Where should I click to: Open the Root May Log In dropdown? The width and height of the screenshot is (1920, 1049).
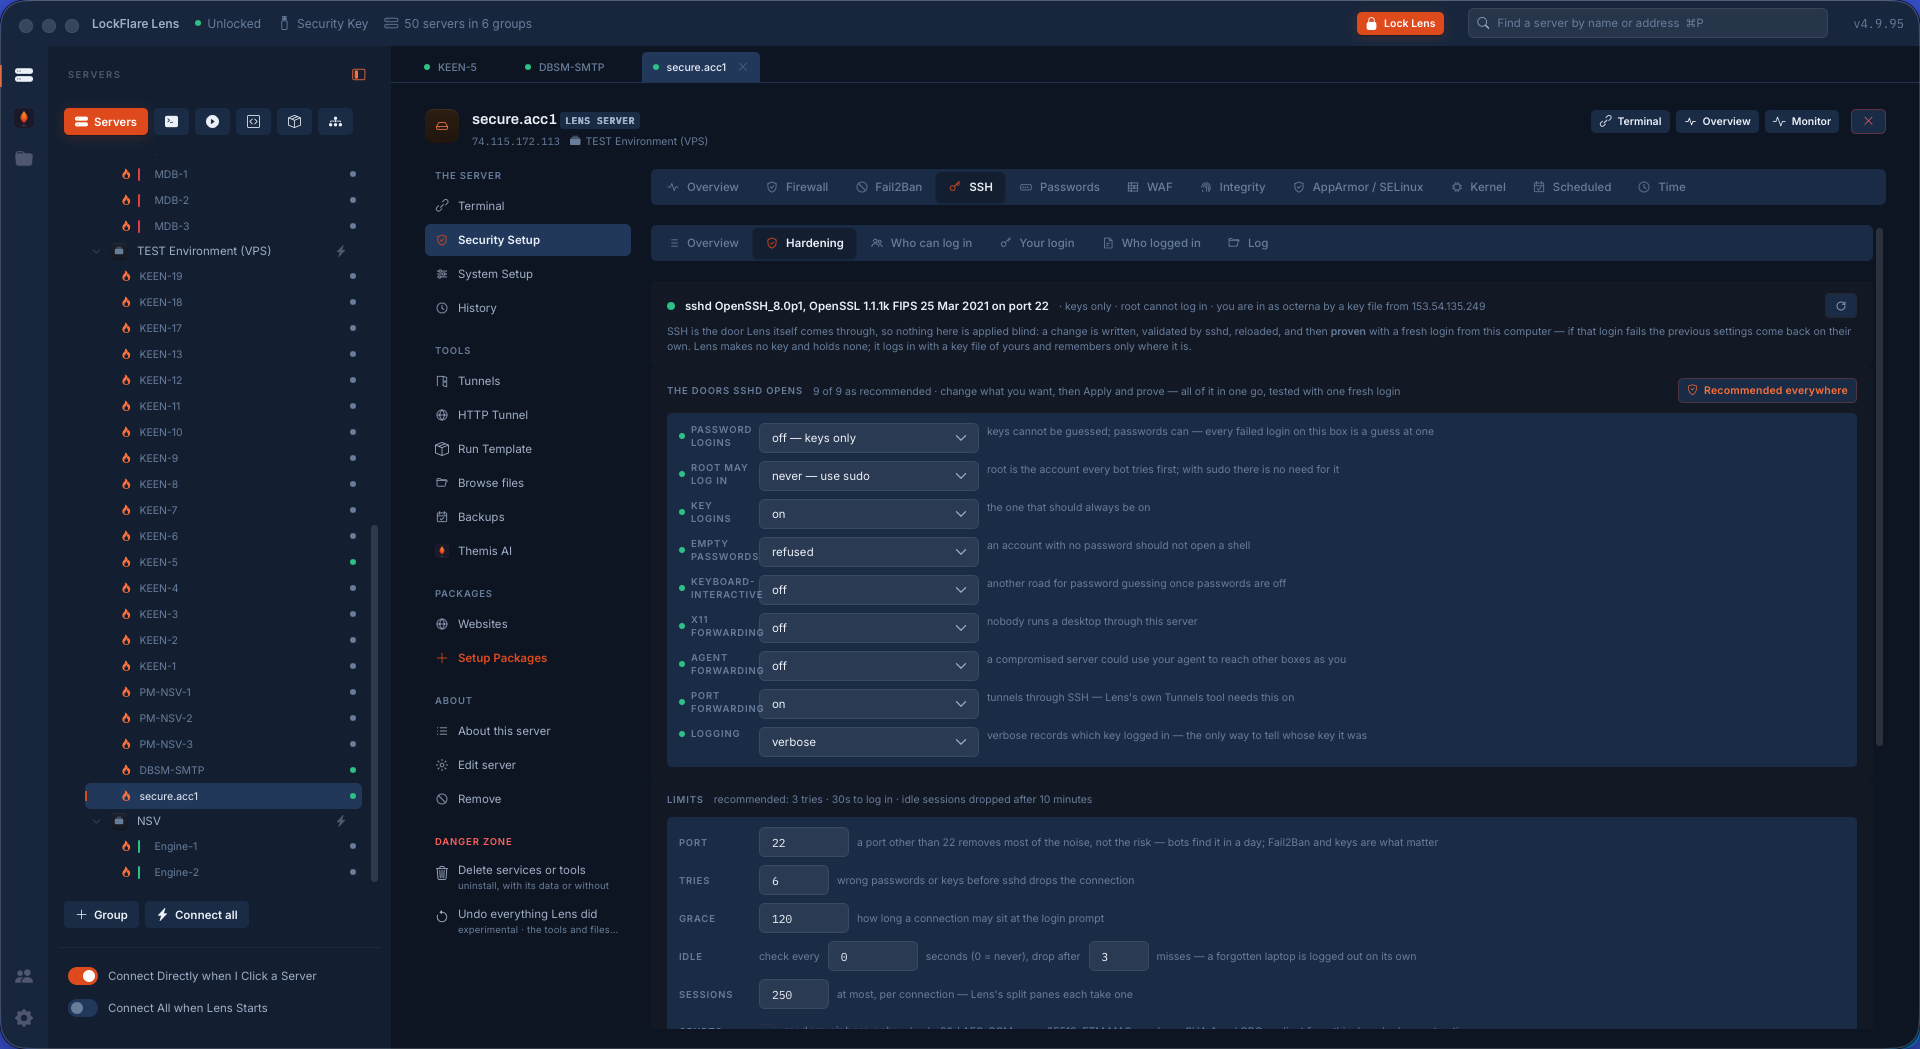(x=868, y=476)
